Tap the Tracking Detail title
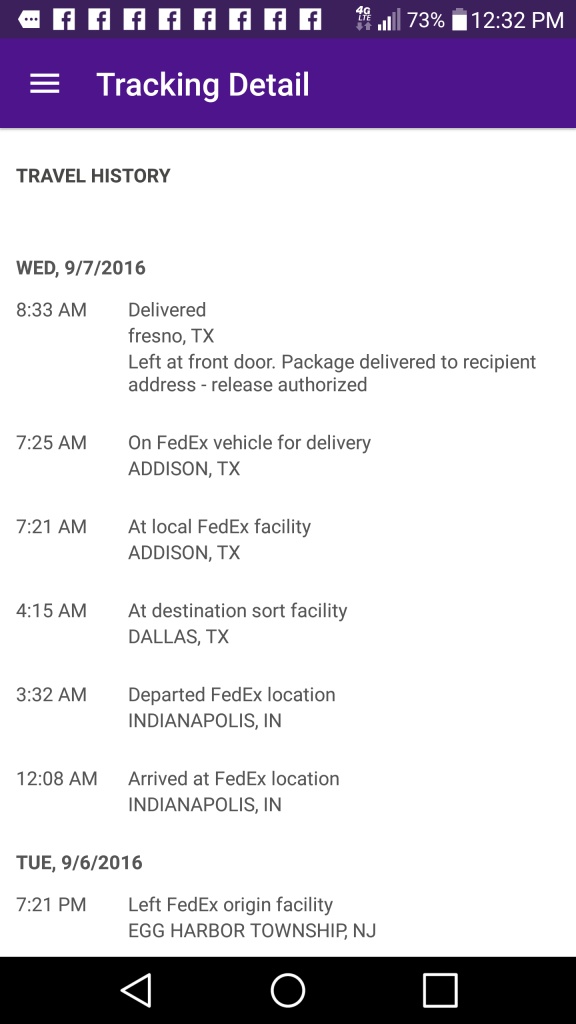 202,85
